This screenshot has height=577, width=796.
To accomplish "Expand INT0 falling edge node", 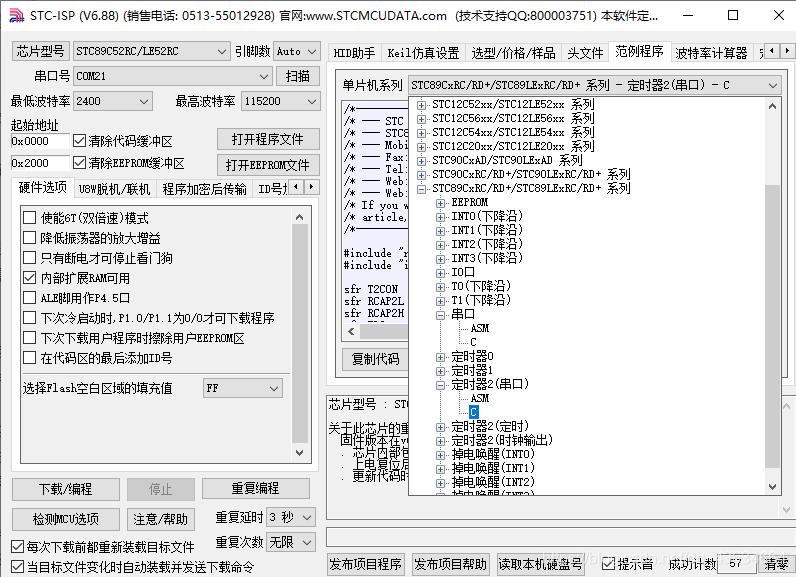I will [440, 217].
